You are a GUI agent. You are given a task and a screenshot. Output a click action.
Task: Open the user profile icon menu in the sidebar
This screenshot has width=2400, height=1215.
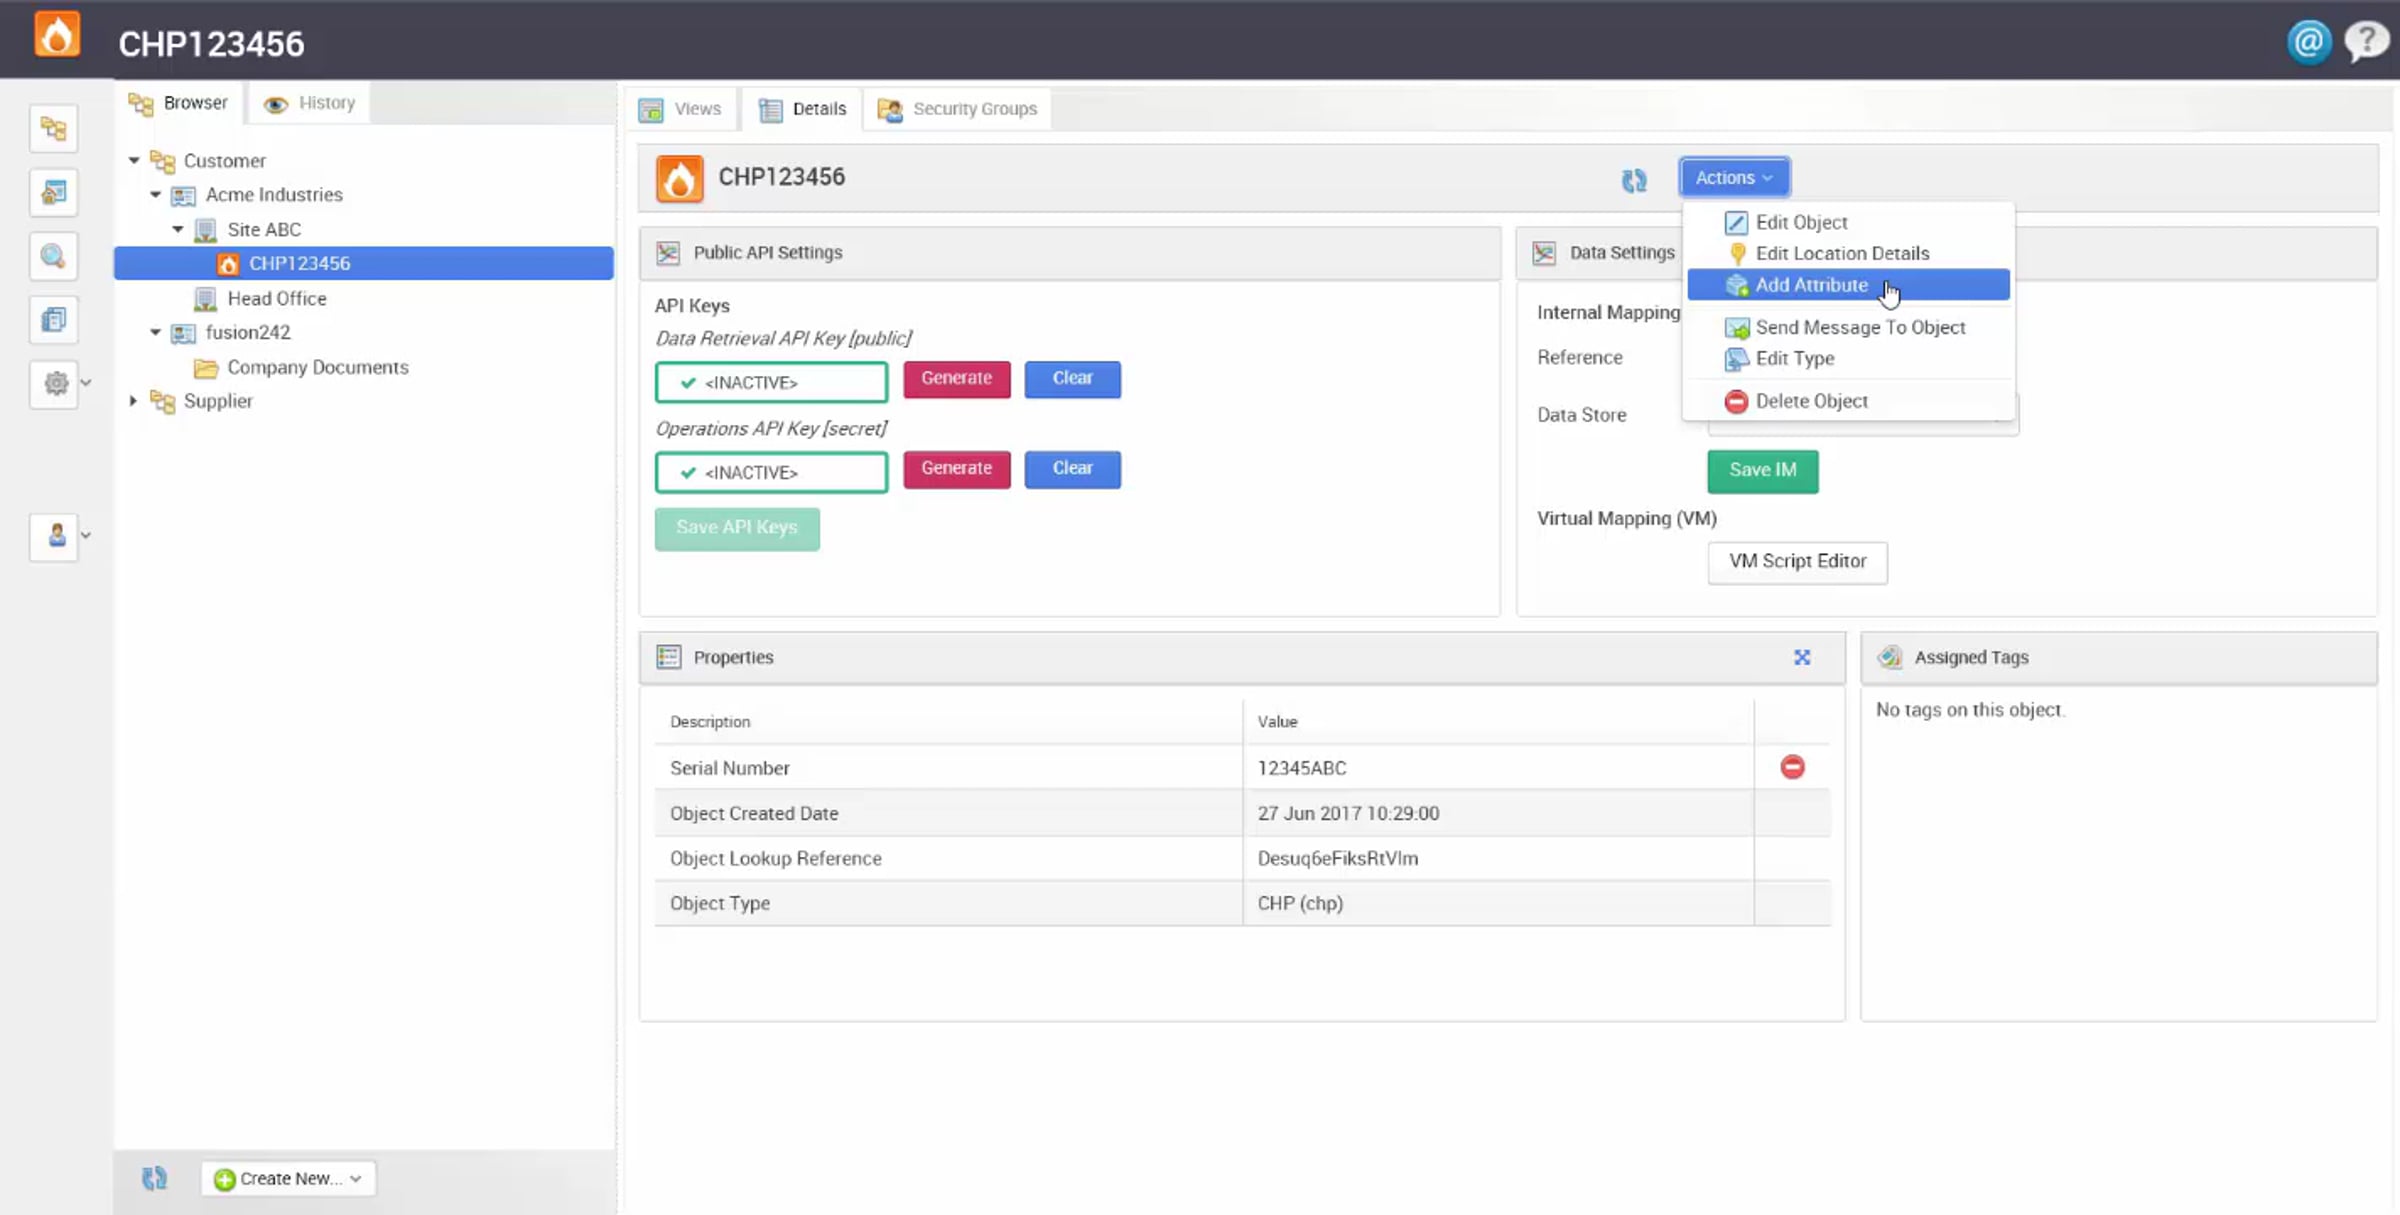click(58, 536)
